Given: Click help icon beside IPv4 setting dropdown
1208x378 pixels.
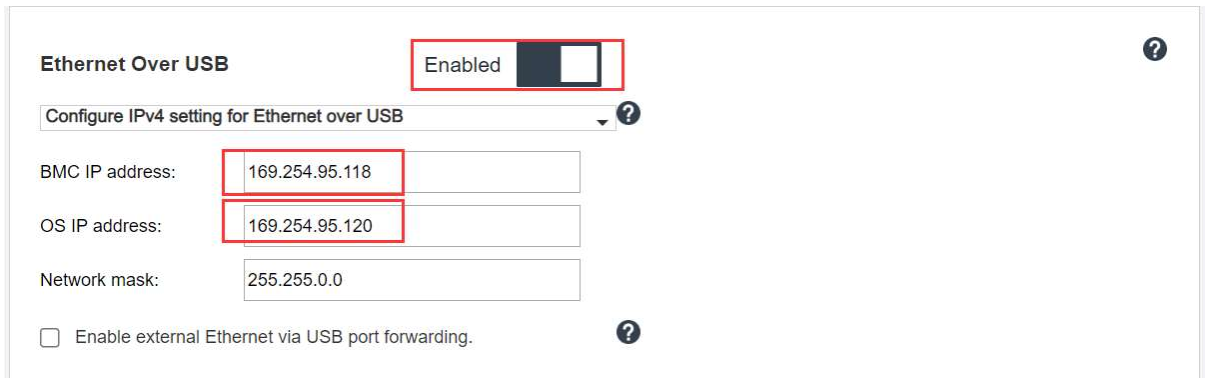Looking at the screenshot, I should click(x=629, y=113).
